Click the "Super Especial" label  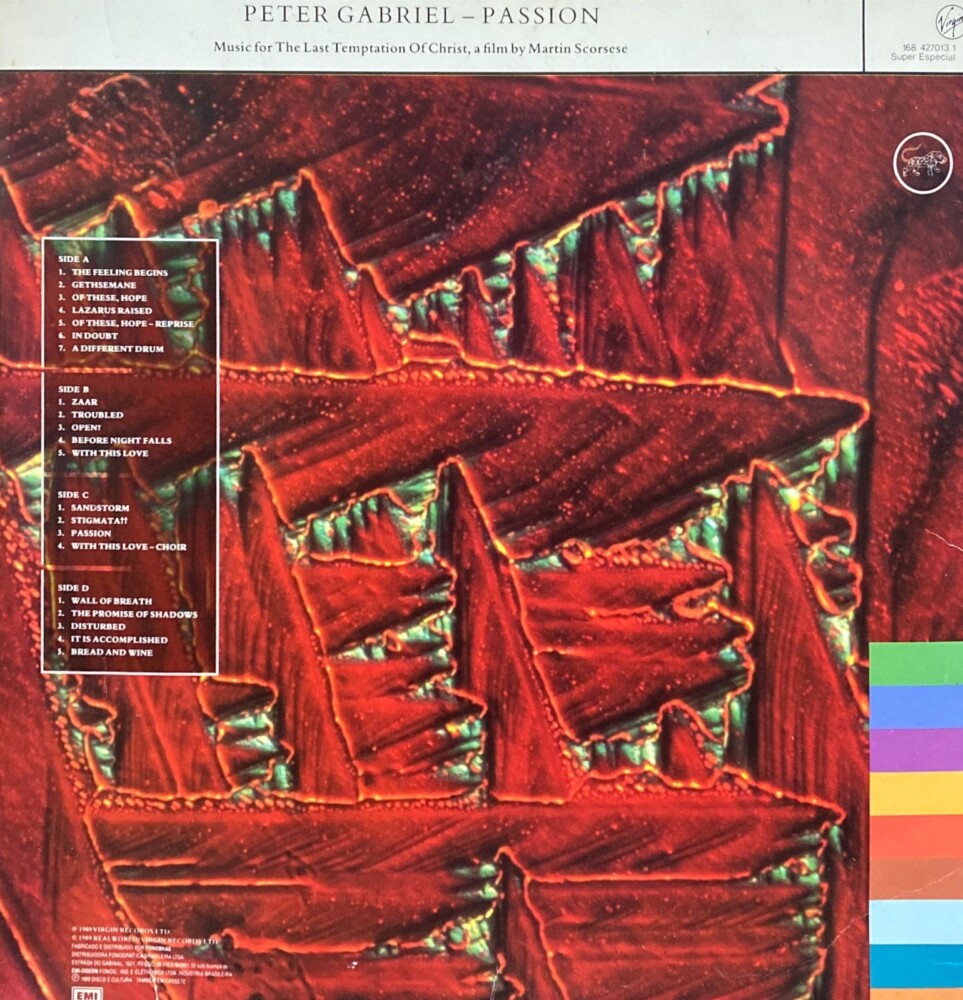(x=923, y=57)
